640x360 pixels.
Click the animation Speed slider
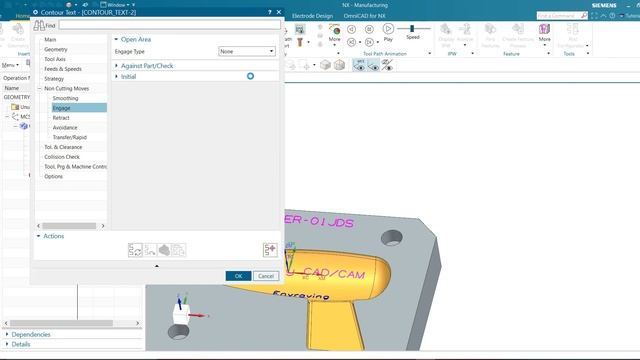coord(413,28)
